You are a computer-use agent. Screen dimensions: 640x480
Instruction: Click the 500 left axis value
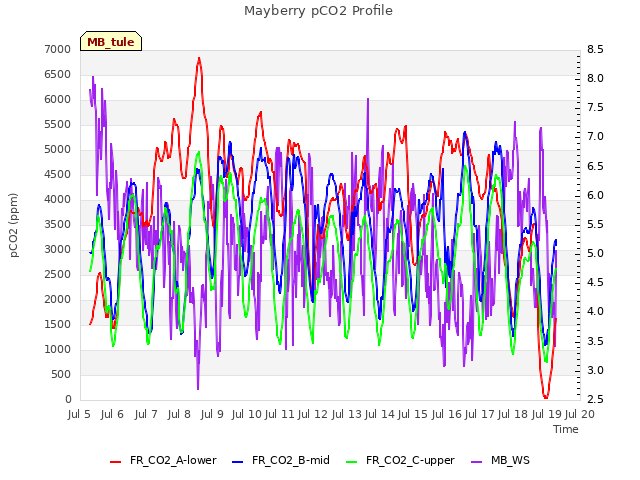pyautogui.click(x=61, y=374)
